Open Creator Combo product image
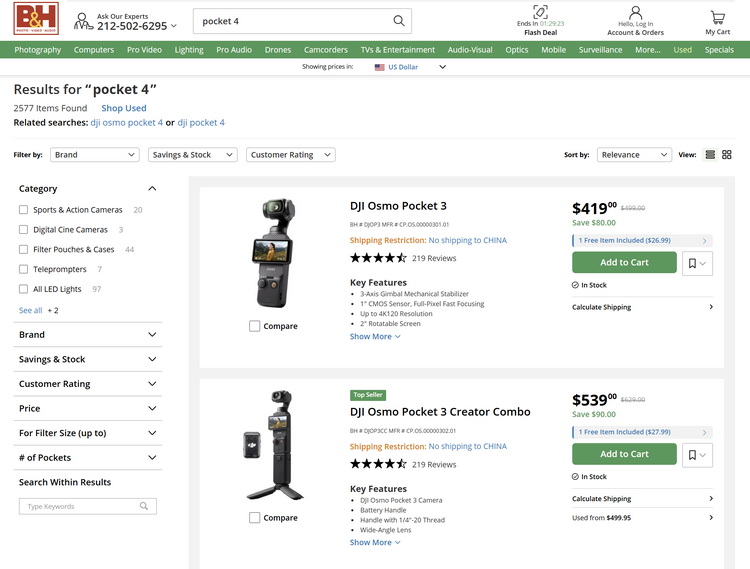 (x=274, y=446)
